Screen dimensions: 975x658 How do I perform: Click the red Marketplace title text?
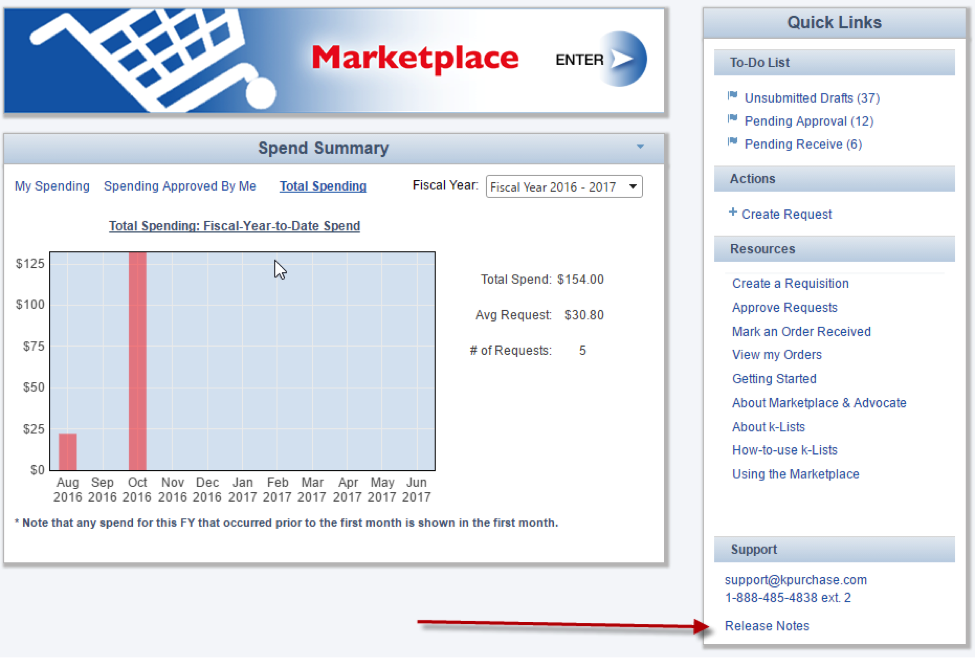tap(415, 58)
